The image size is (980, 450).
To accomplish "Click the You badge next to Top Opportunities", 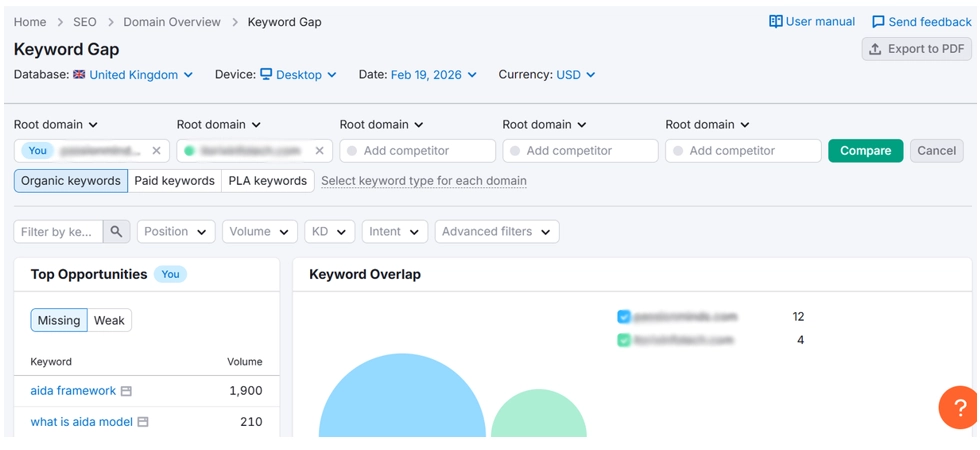I will (171, 274).
